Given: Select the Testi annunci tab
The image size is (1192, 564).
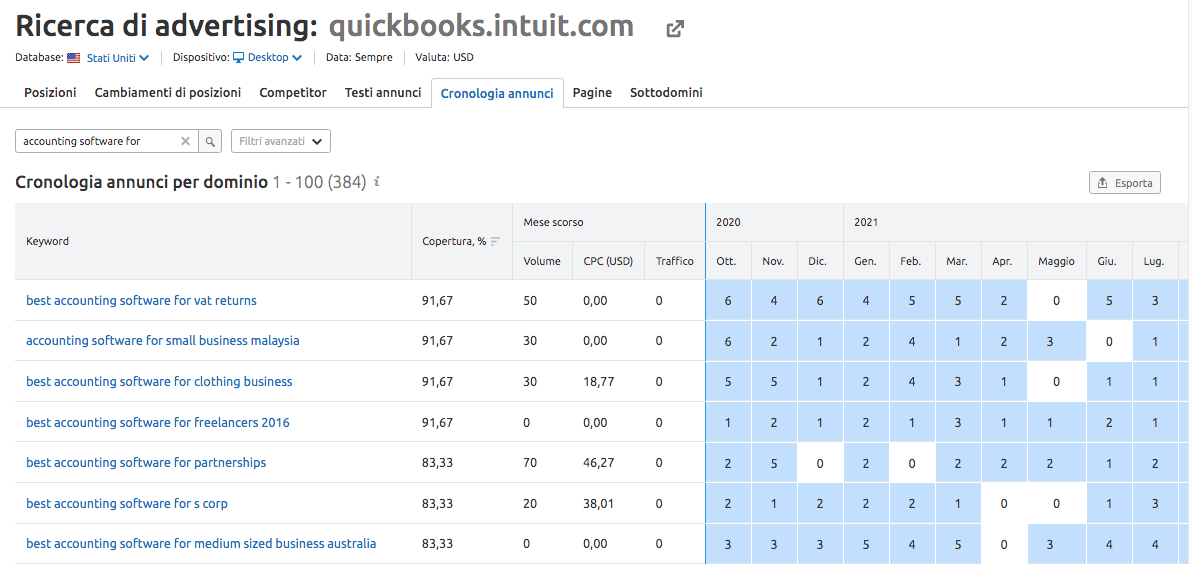Looking at the screenshot, I should [383, 93].
